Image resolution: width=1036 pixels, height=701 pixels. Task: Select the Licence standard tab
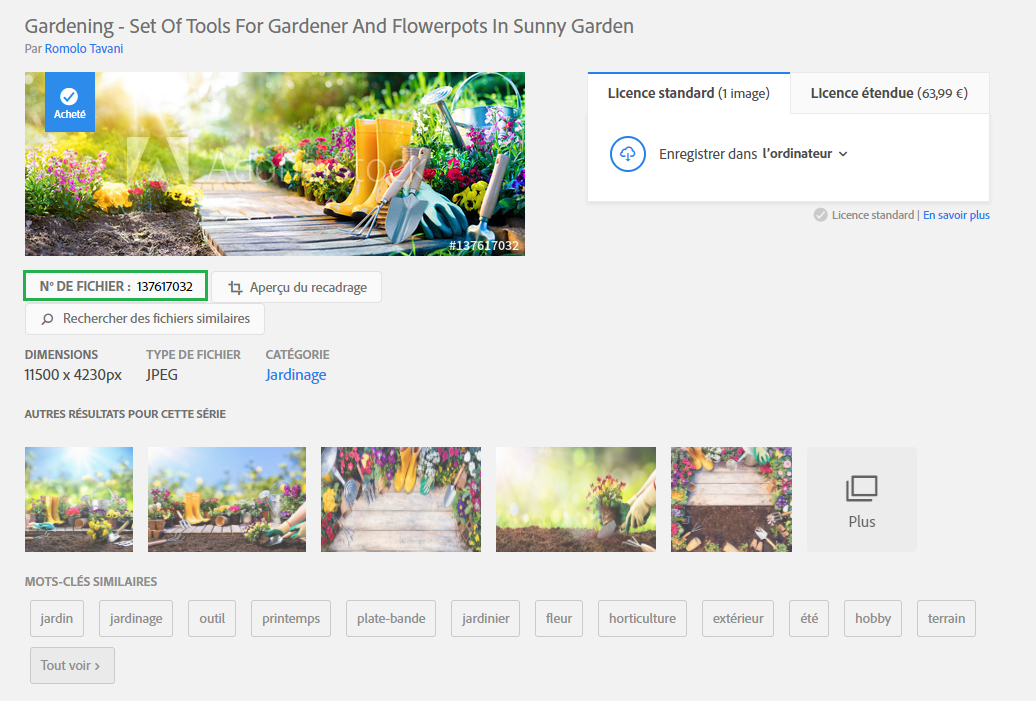point(690,92)
